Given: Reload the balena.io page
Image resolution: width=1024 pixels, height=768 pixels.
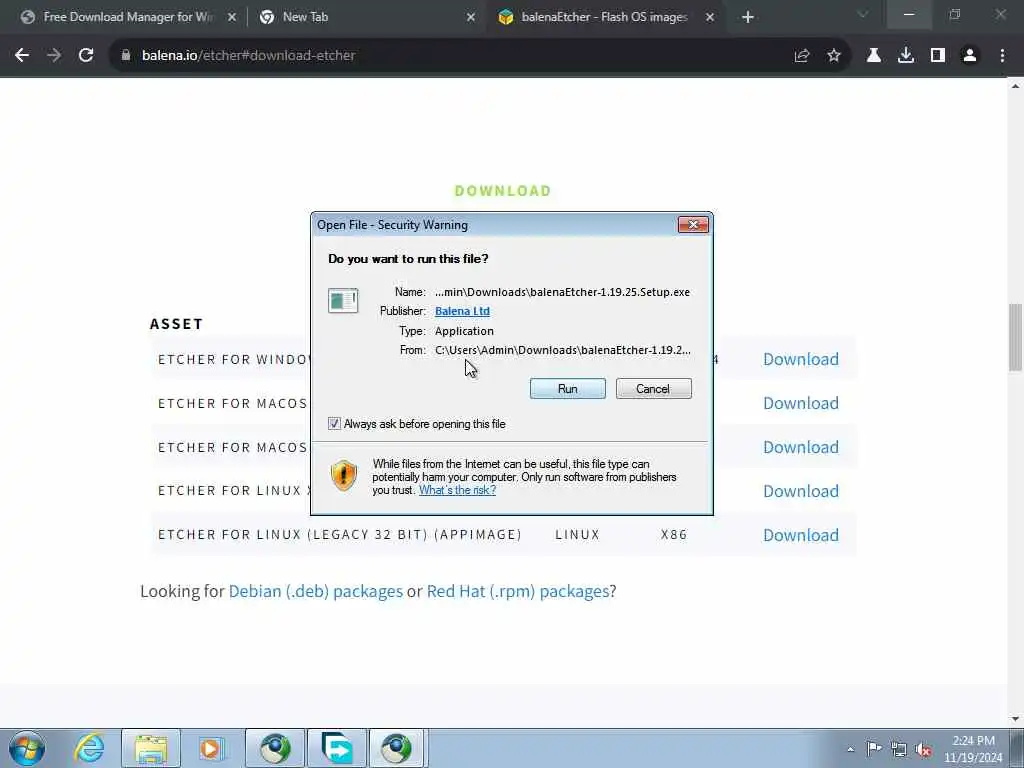Looking at the screenshot, I should tap(86, 56).
